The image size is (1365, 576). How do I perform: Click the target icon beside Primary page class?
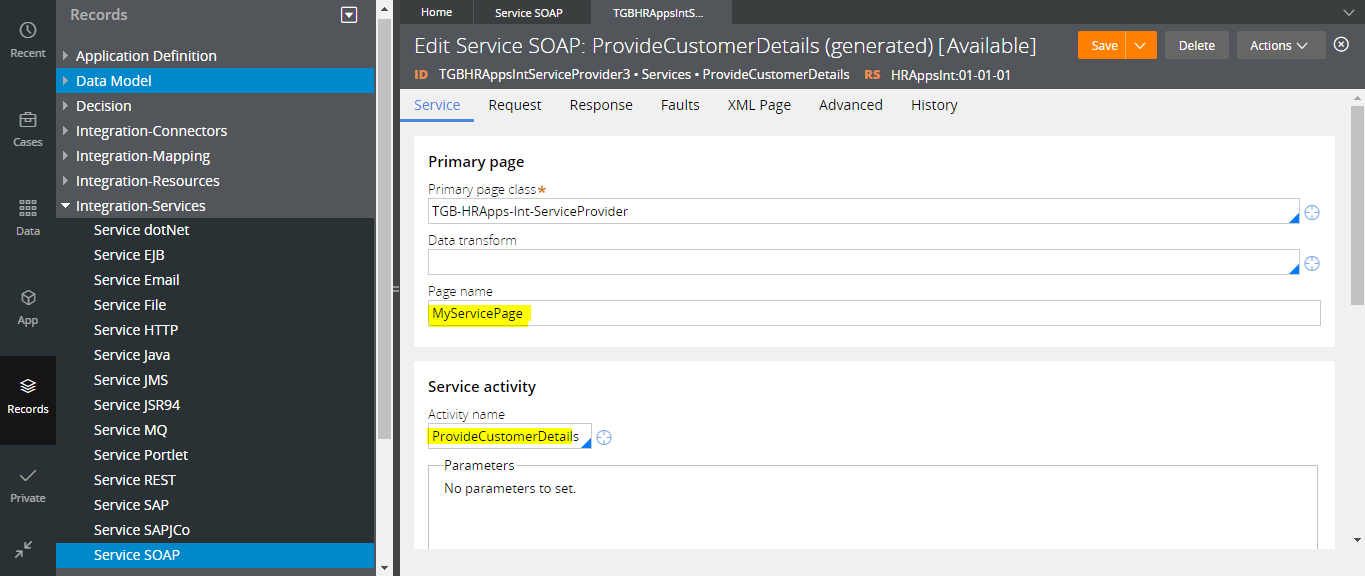pyautogui.click(x=1312, y=212)
